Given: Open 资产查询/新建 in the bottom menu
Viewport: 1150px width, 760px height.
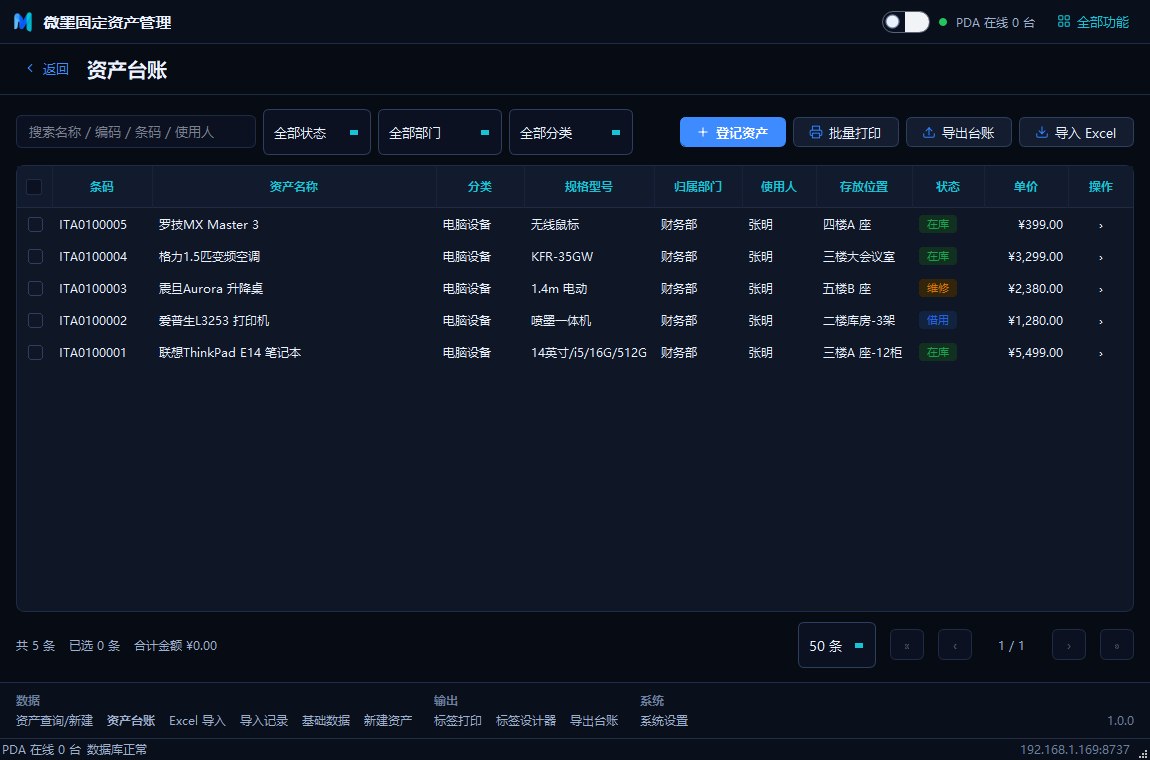Looking at the screenshot, I should 54,720.
